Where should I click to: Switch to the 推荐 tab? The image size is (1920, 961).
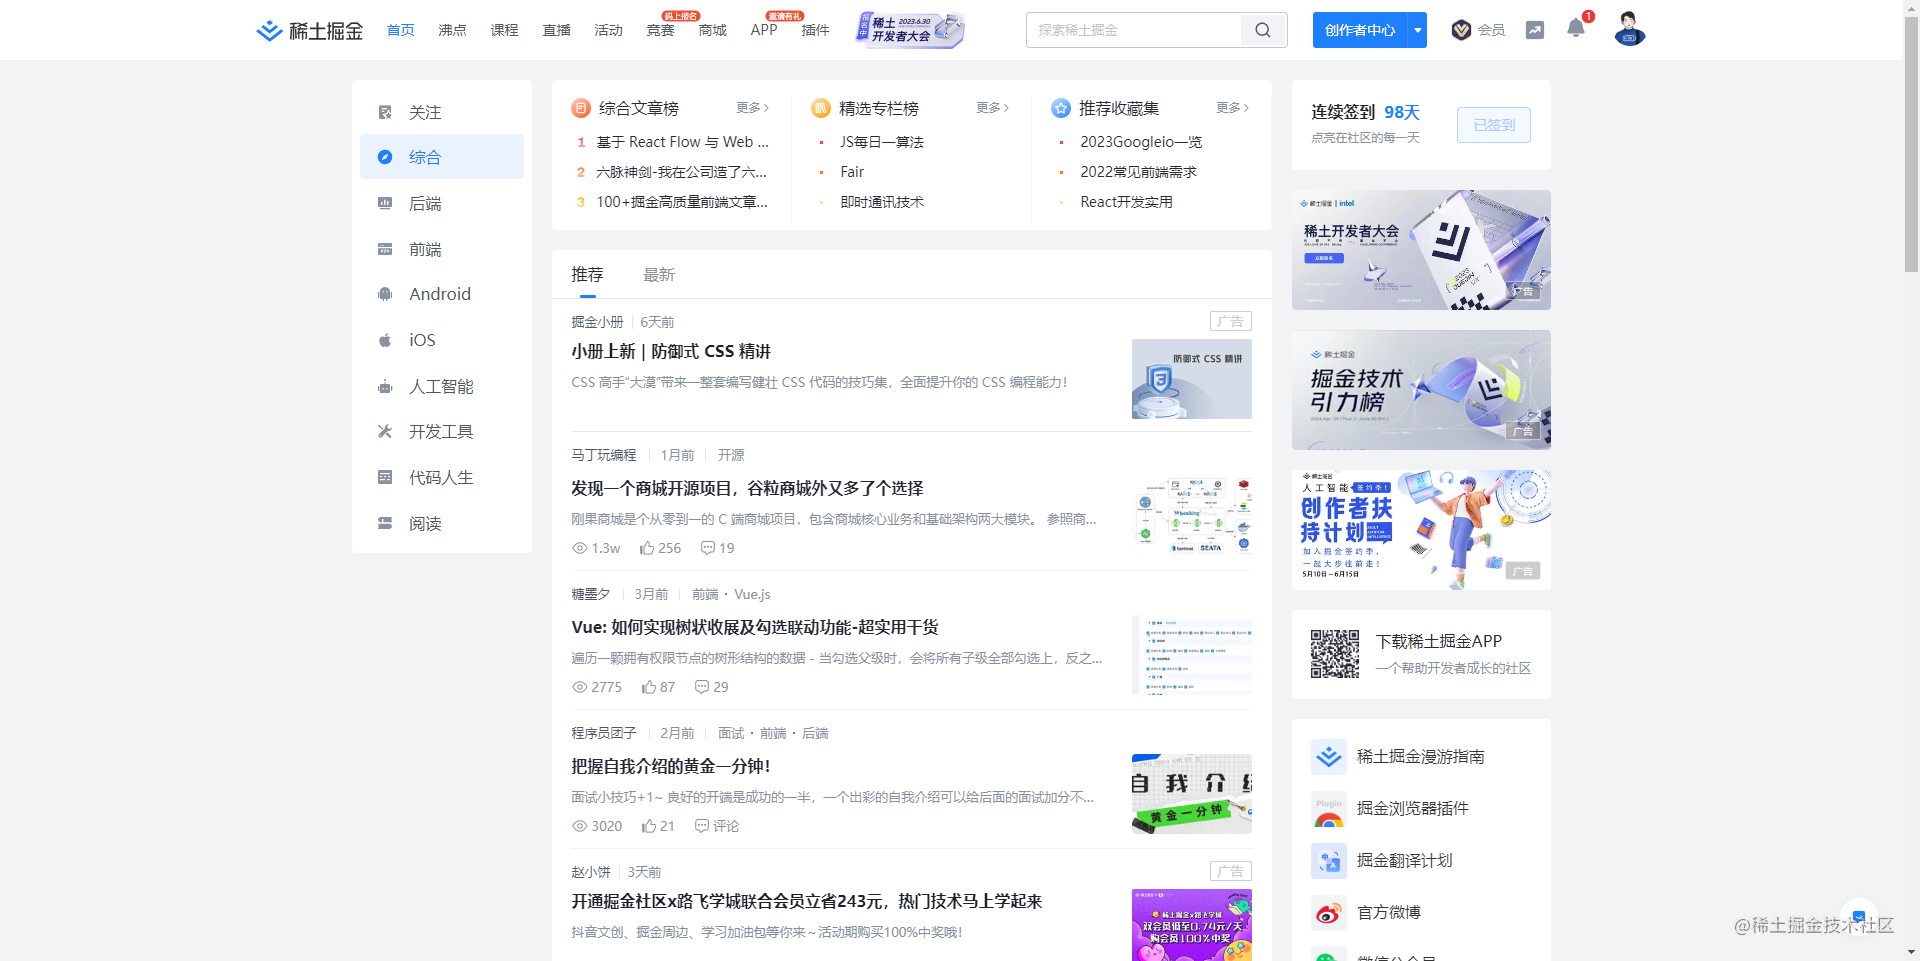[x=587, y=274]
